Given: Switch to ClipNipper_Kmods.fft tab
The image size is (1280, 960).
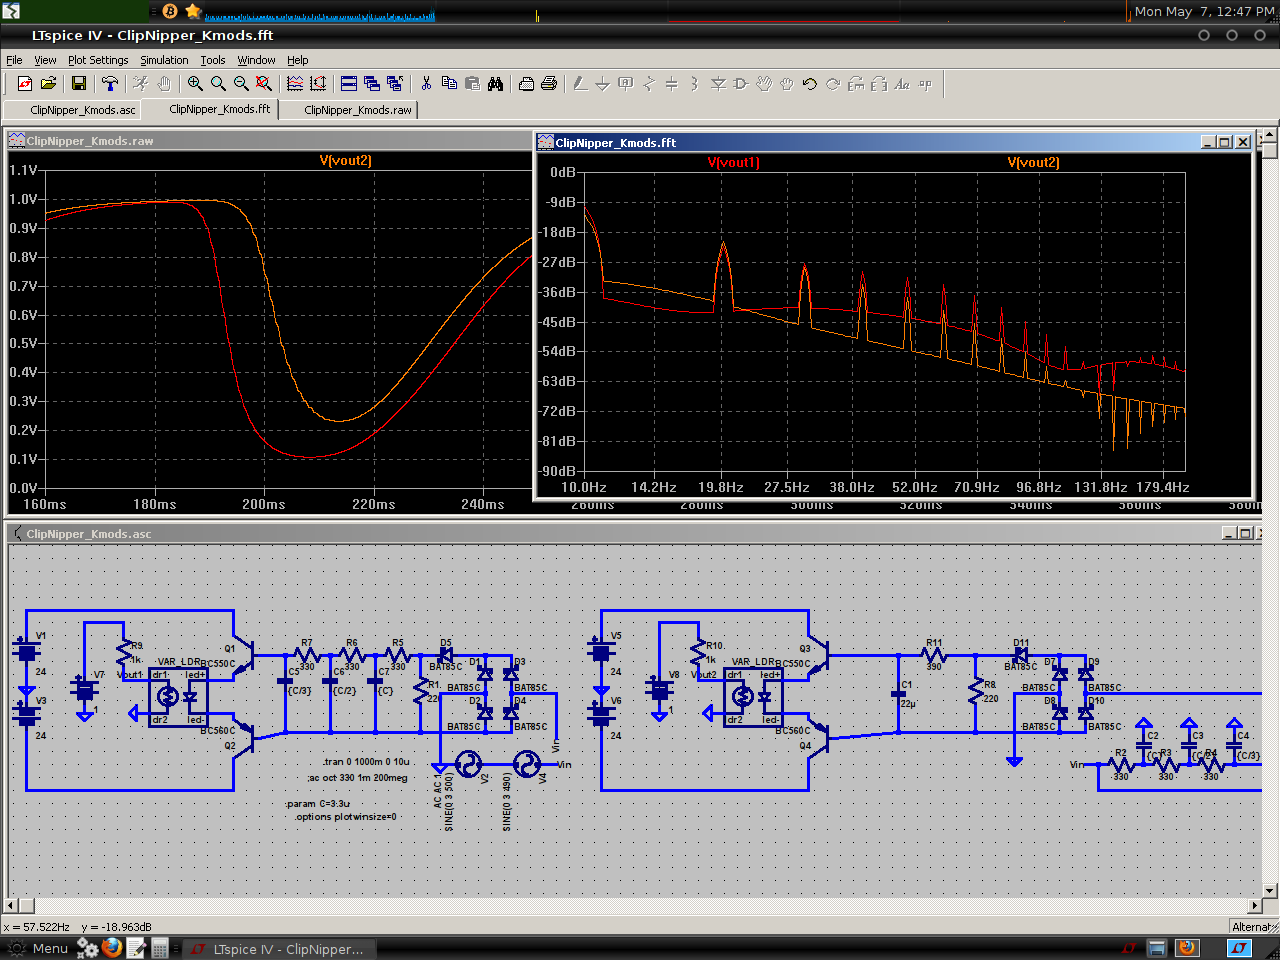Looking at the screenshot, I should (210, 109).
